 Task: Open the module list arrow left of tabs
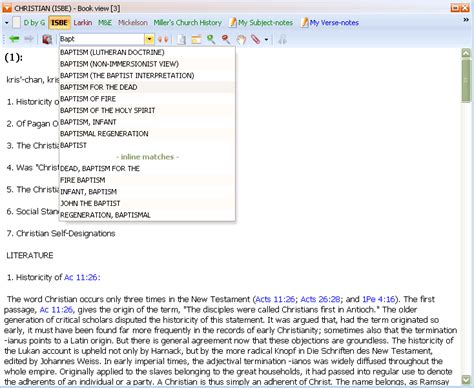click(7, 23)
